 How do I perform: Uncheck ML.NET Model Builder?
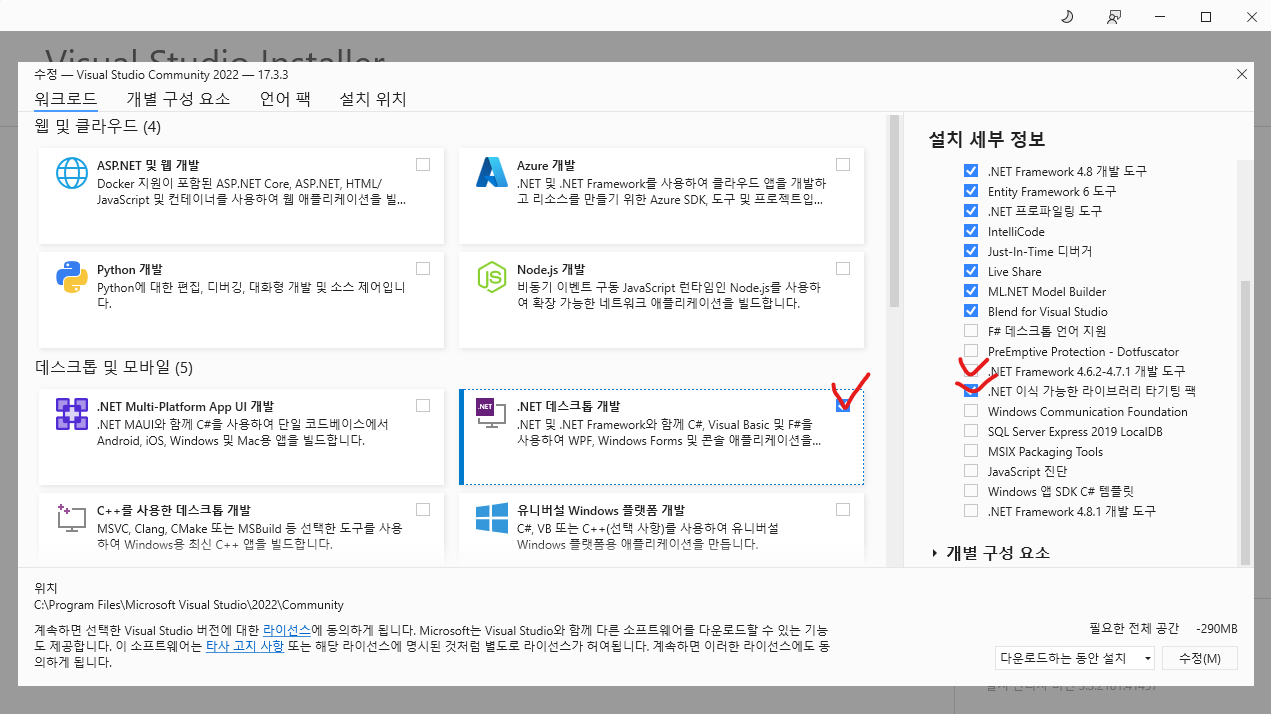970,291
